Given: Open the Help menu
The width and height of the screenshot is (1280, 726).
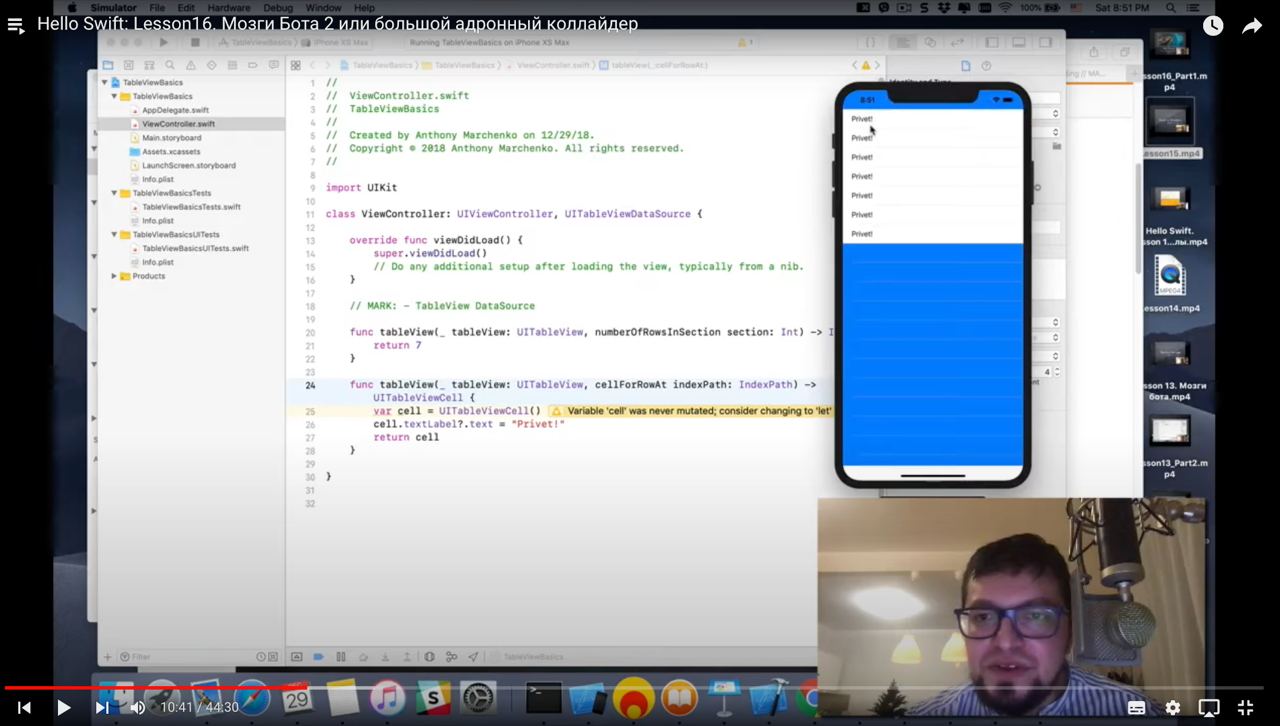Looking at the screenshot, I should point(364,8).
